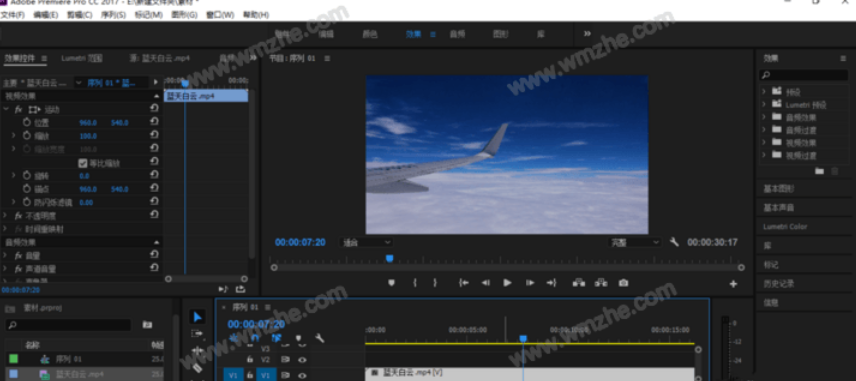Click the Step Forward one frame button
This screenshot has height=381, width=856.
[530, 283]
